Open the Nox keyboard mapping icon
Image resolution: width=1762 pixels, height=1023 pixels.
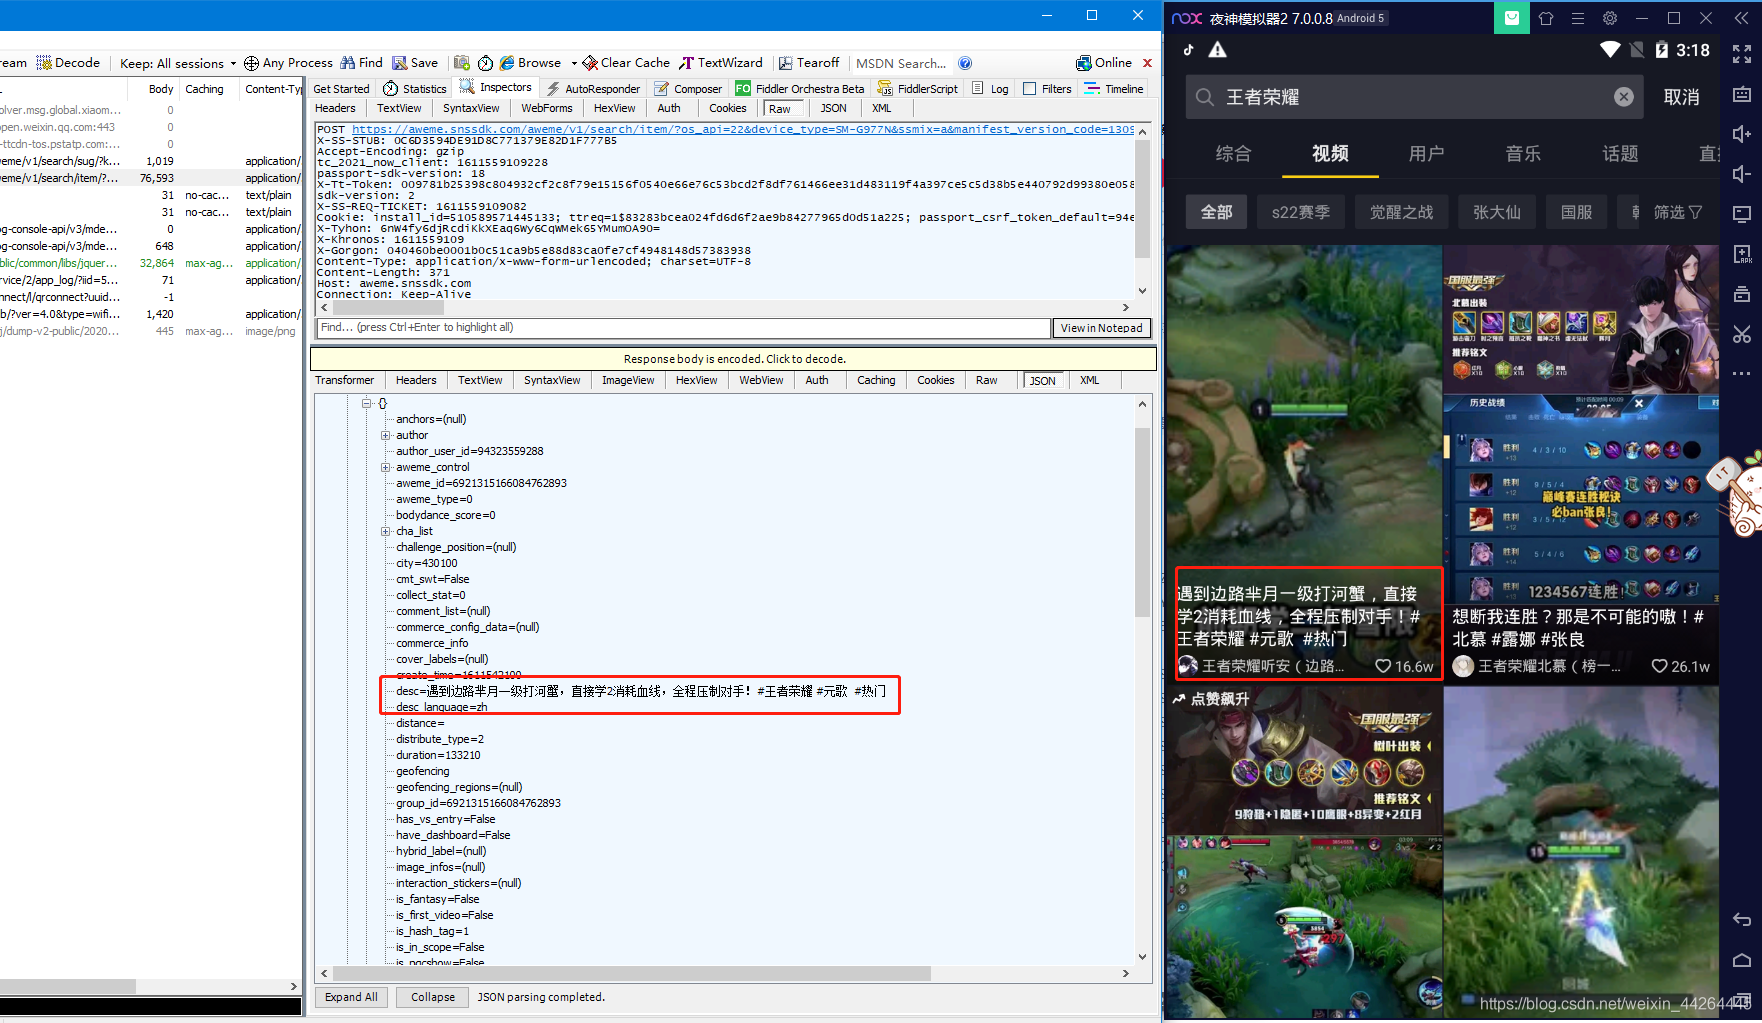1742,94
